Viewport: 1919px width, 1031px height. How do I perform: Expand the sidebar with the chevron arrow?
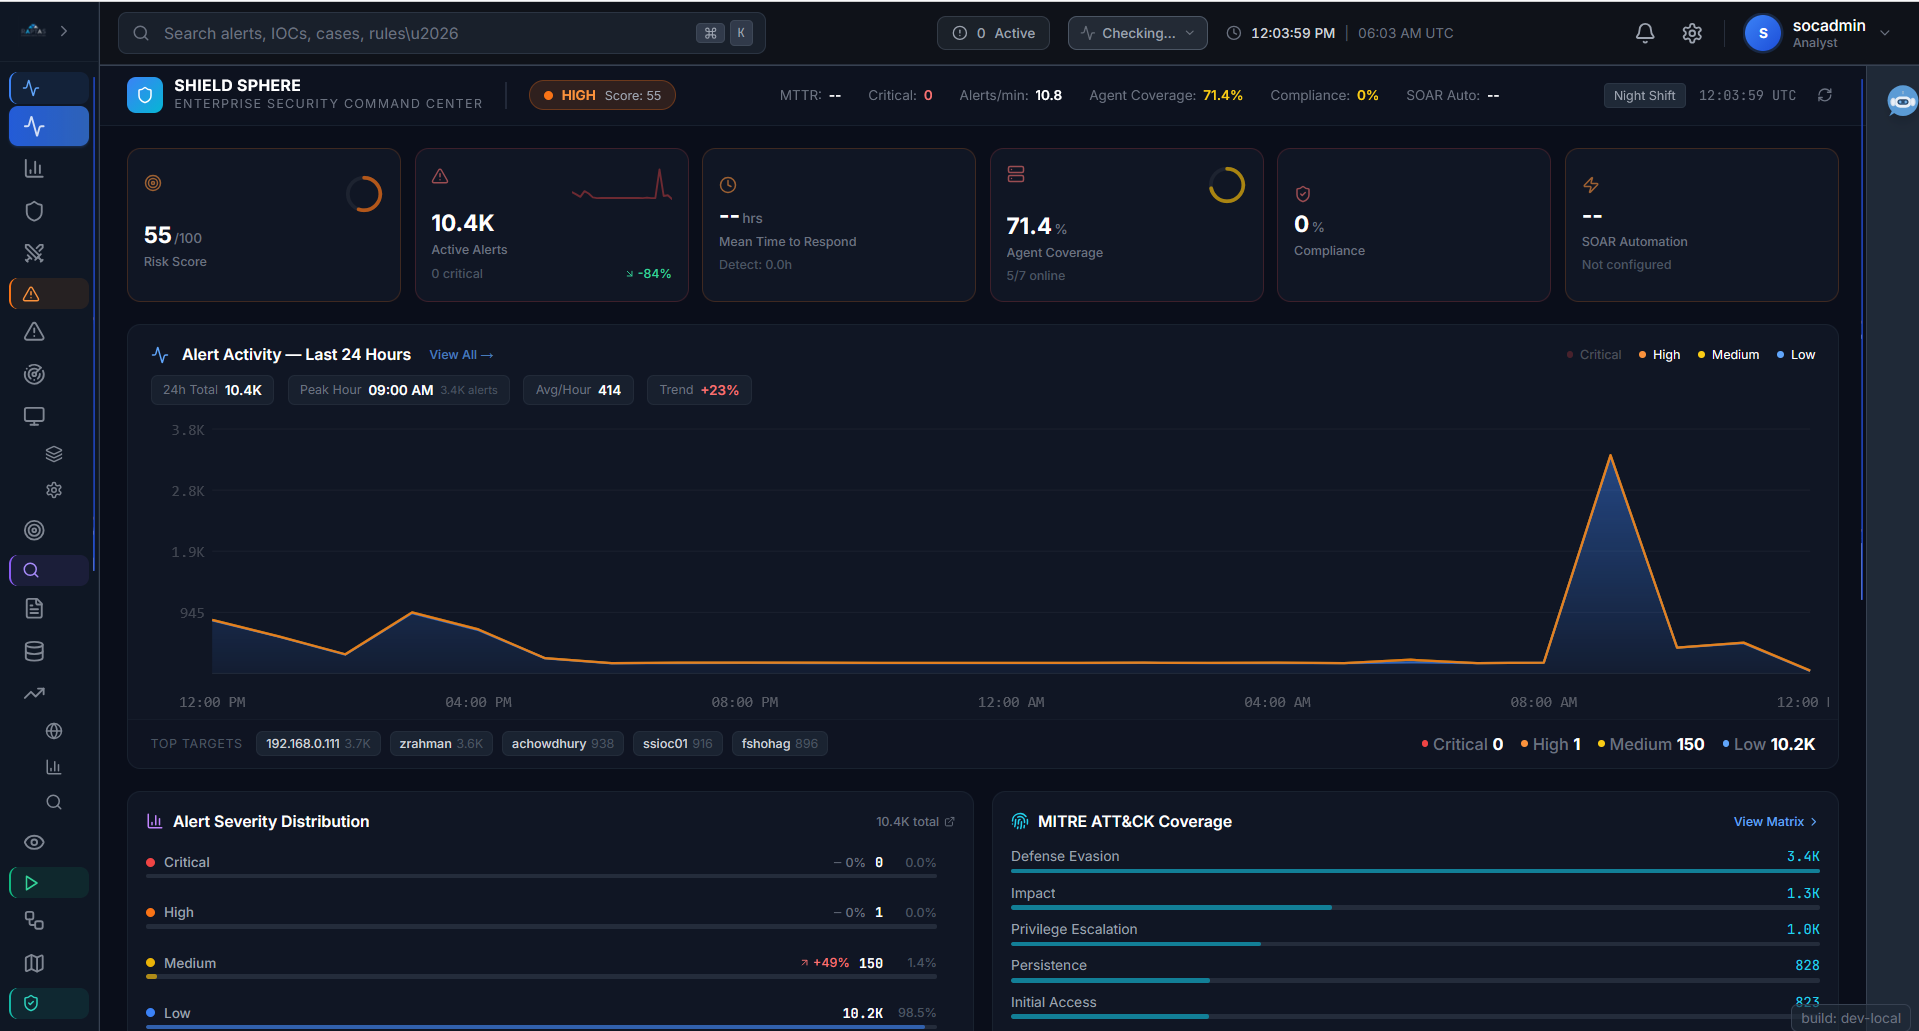tap(63, 30)
